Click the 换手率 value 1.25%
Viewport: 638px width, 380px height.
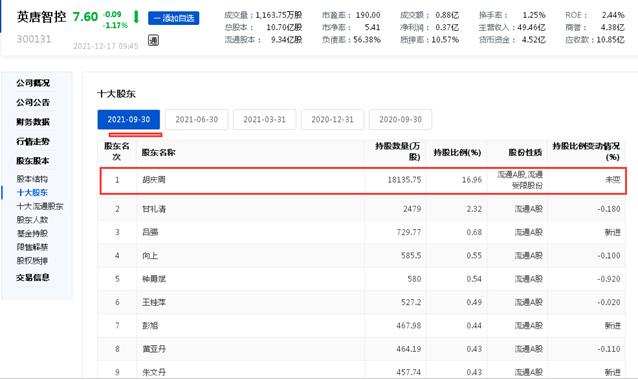tap(534, 15)
